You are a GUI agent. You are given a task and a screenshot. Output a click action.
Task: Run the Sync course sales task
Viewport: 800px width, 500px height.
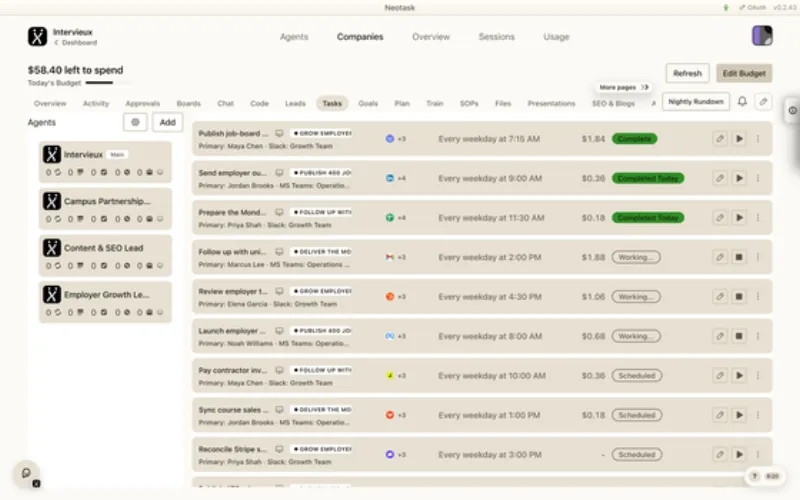tap(739, 415)
